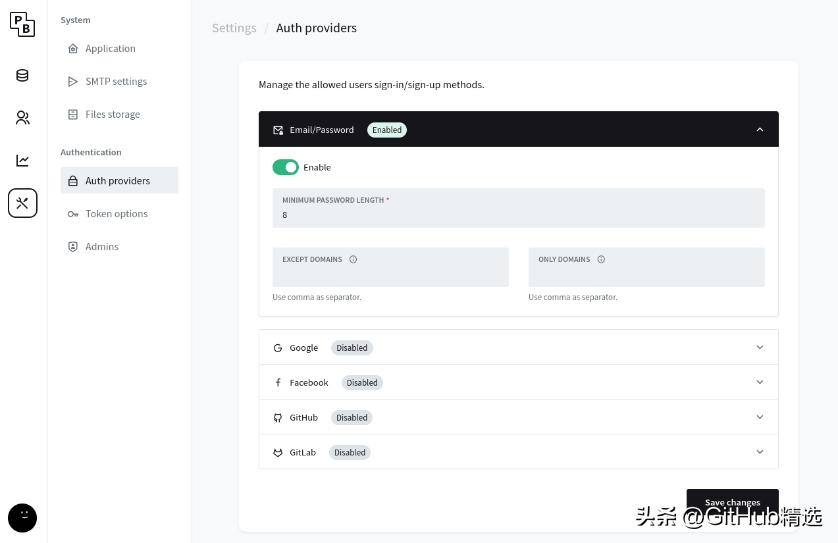Click the Google logo icon
This screenshot has width=838, height=543.
(278, 348)
